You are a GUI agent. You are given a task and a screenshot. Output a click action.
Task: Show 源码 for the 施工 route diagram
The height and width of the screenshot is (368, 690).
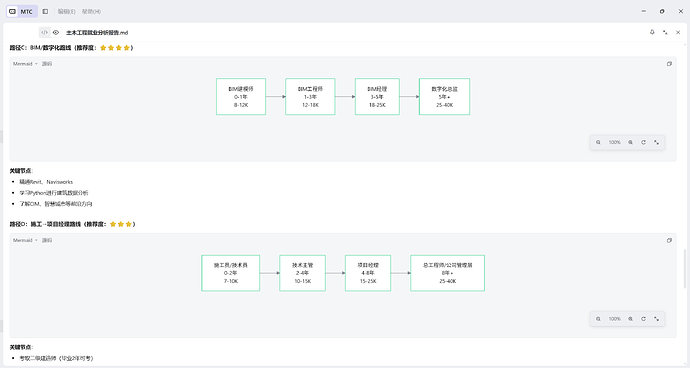click(47, 240)
